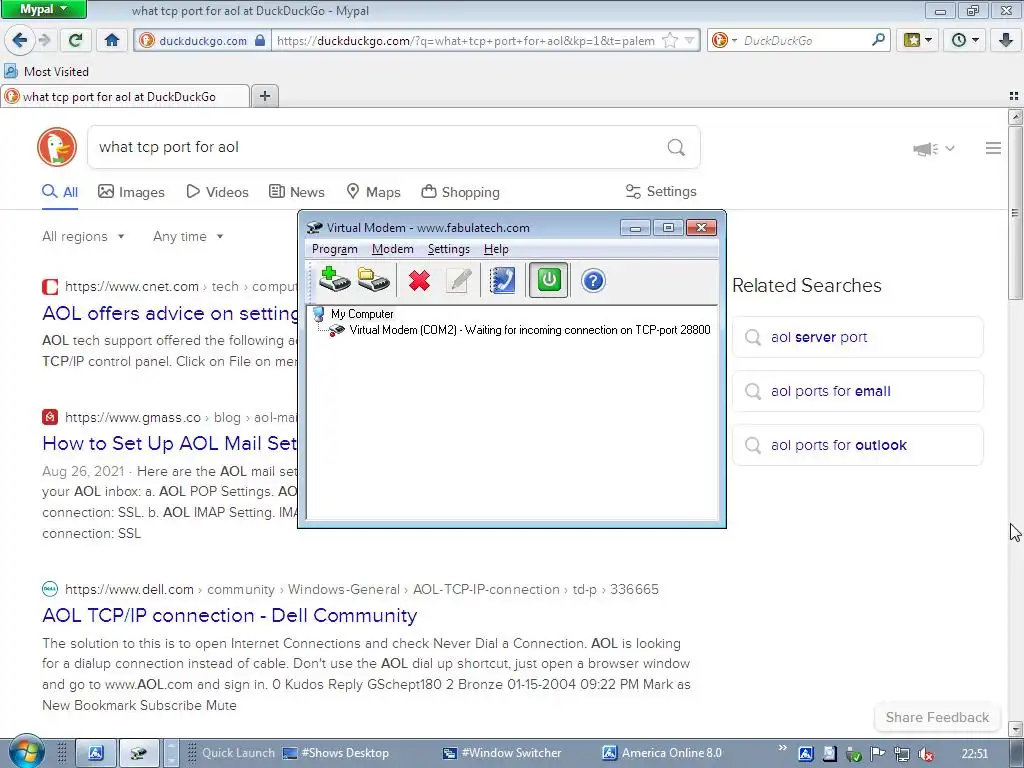Image resolution: width=1024 pixels, height=768 pixels.
Task: Open a new tab with plus button
Action: (x=264, y=96)
